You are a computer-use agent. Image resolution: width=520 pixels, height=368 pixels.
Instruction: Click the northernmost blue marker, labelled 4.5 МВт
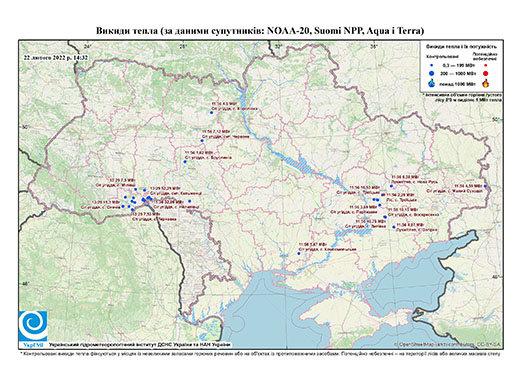click(211, 113)
